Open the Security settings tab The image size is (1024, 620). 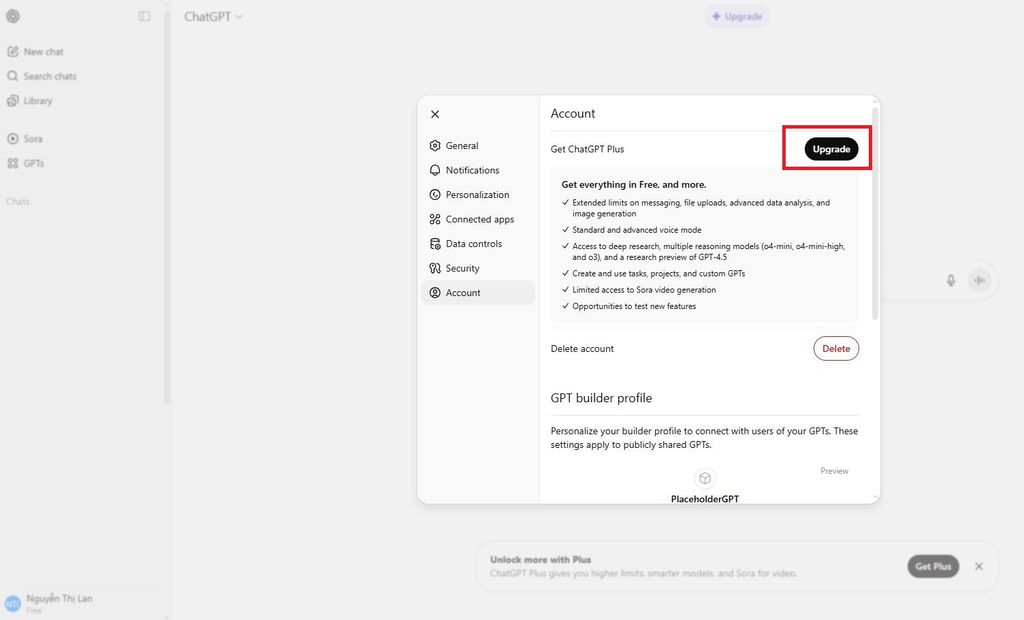click(x=462, y=268)
